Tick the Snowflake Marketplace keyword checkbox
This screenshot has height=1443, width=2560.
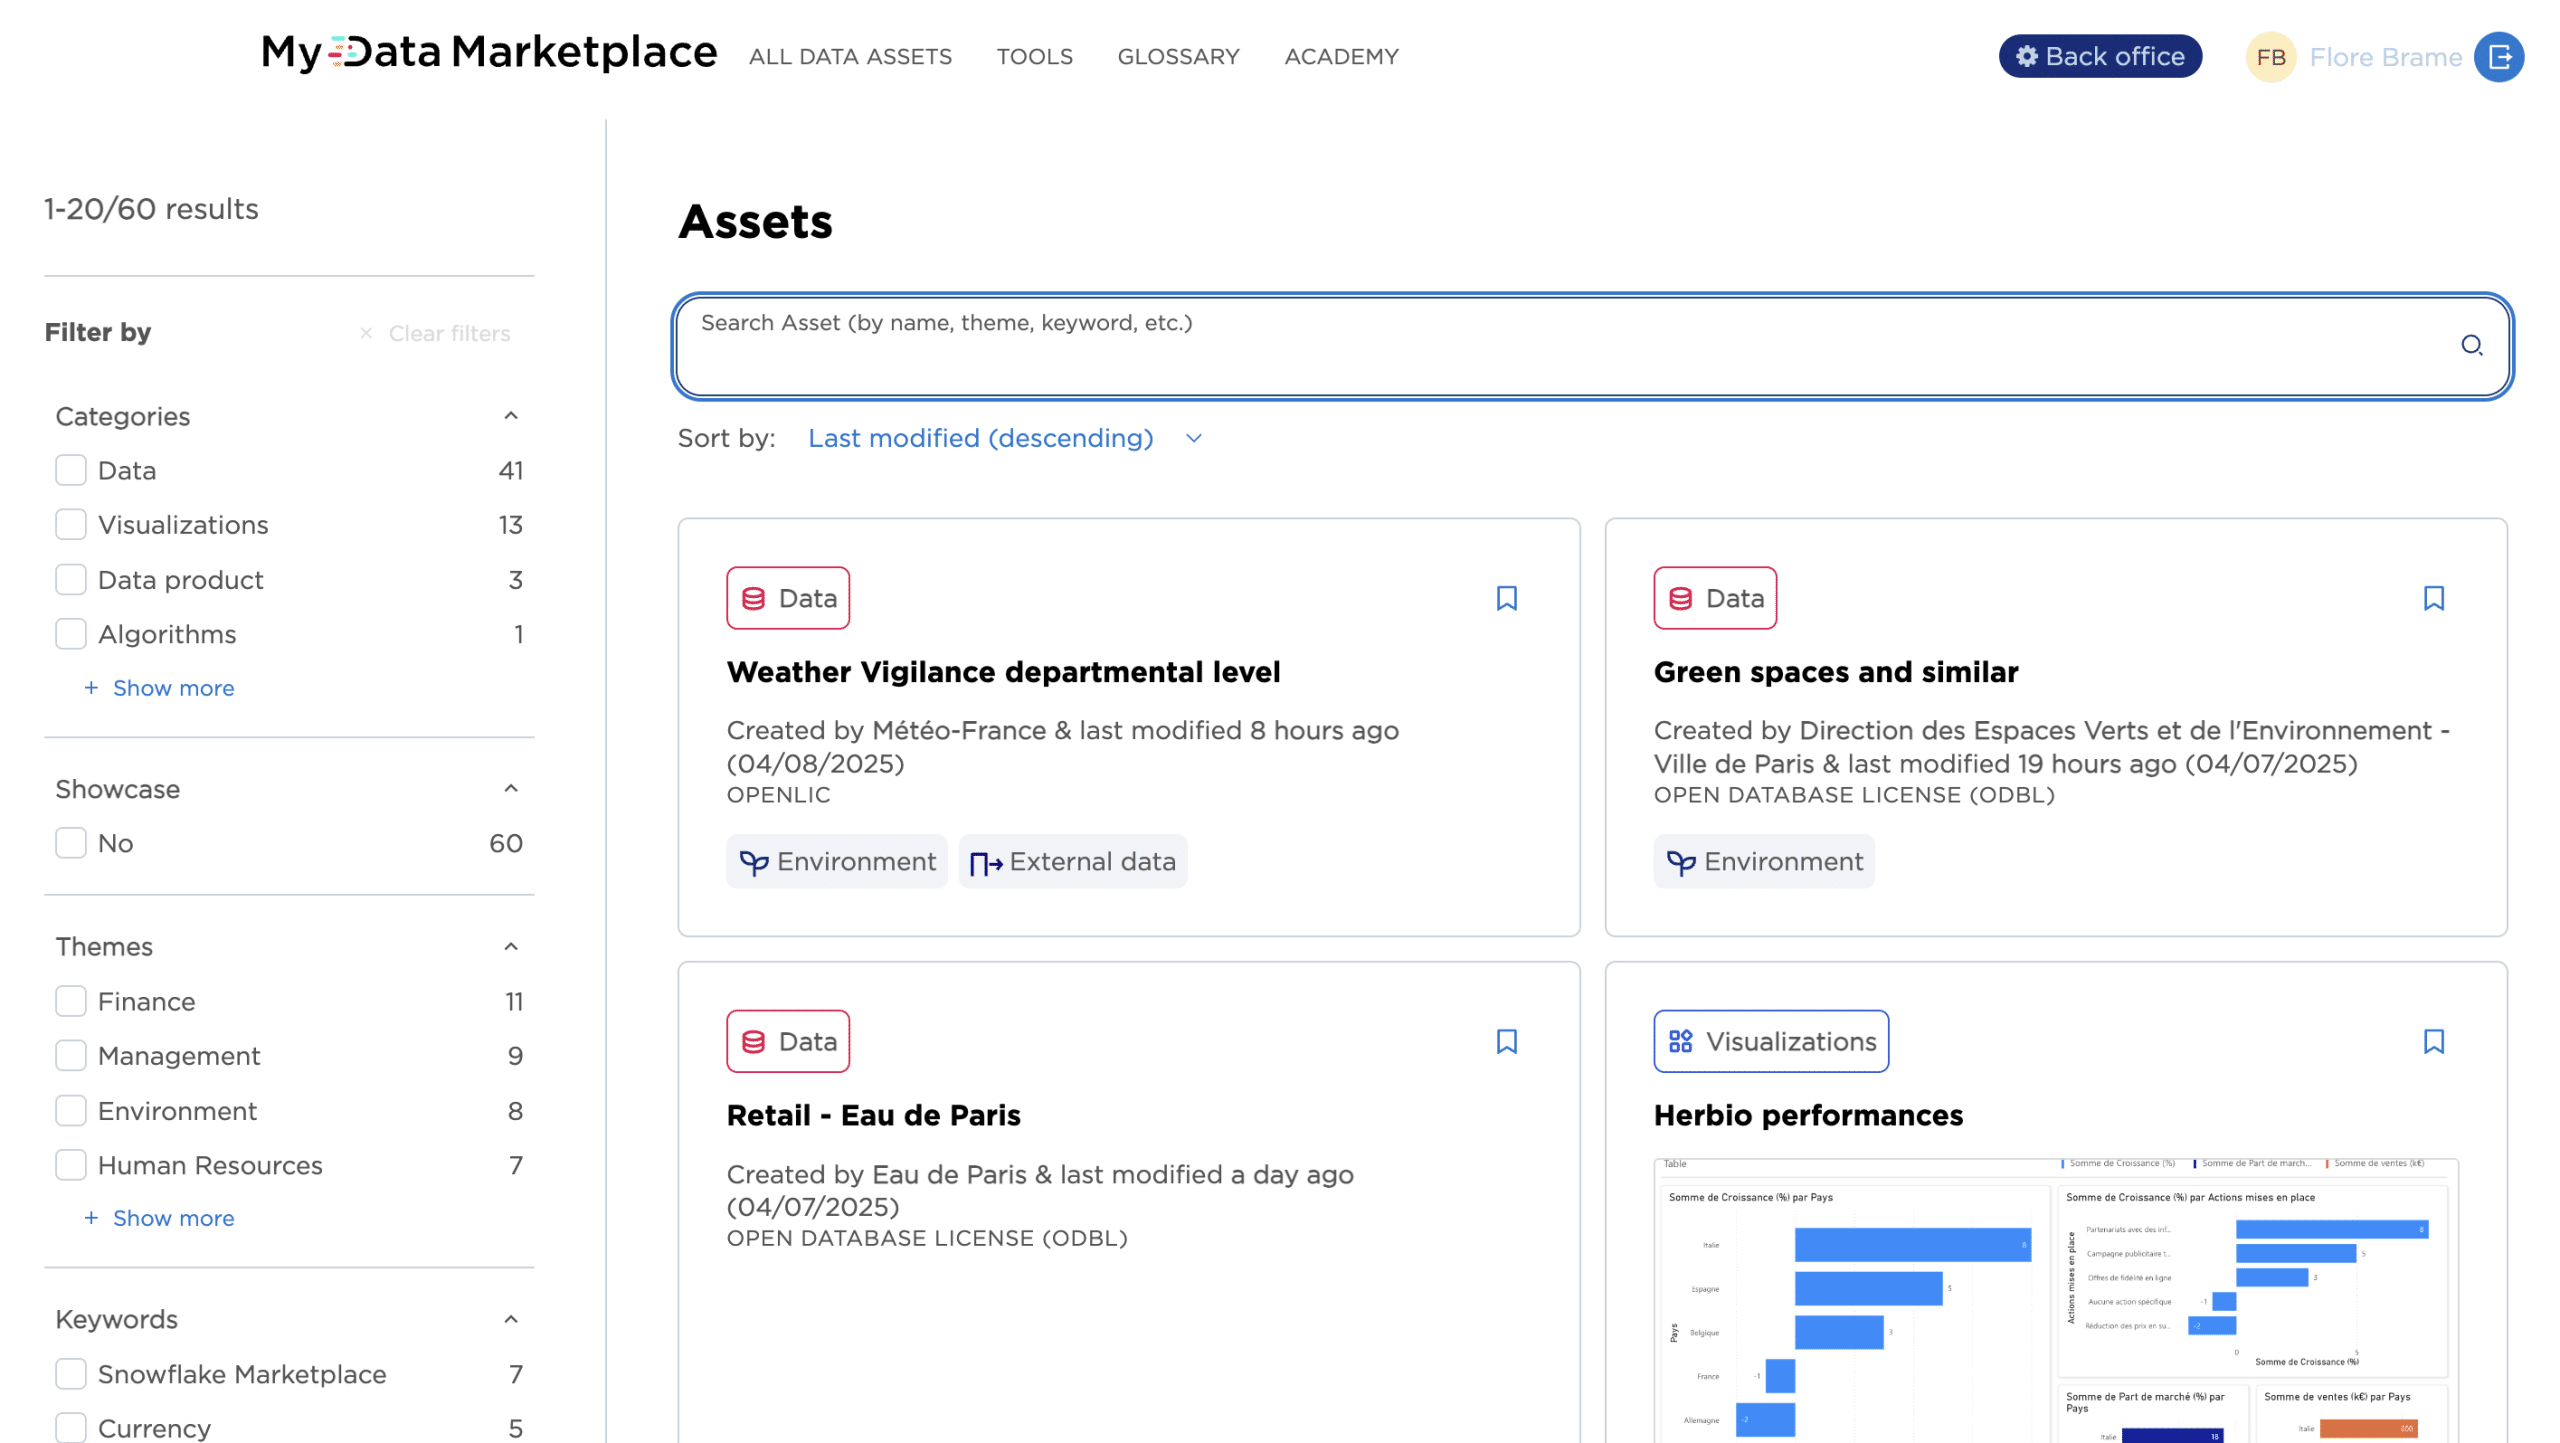[x=71, y=1374]
